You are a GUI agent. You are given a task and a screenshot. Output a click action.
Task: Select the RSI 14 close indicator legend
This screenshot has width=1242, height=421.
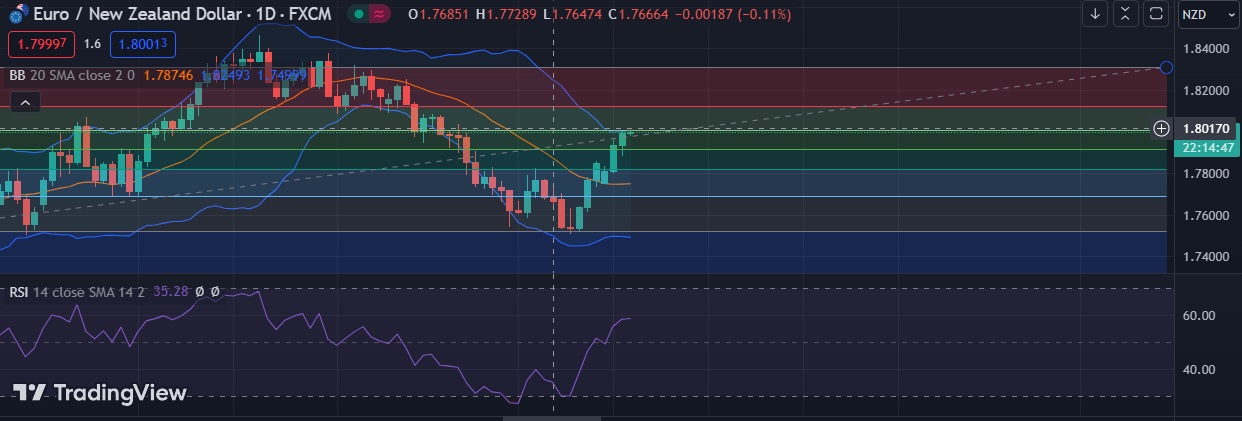point(77,292)
